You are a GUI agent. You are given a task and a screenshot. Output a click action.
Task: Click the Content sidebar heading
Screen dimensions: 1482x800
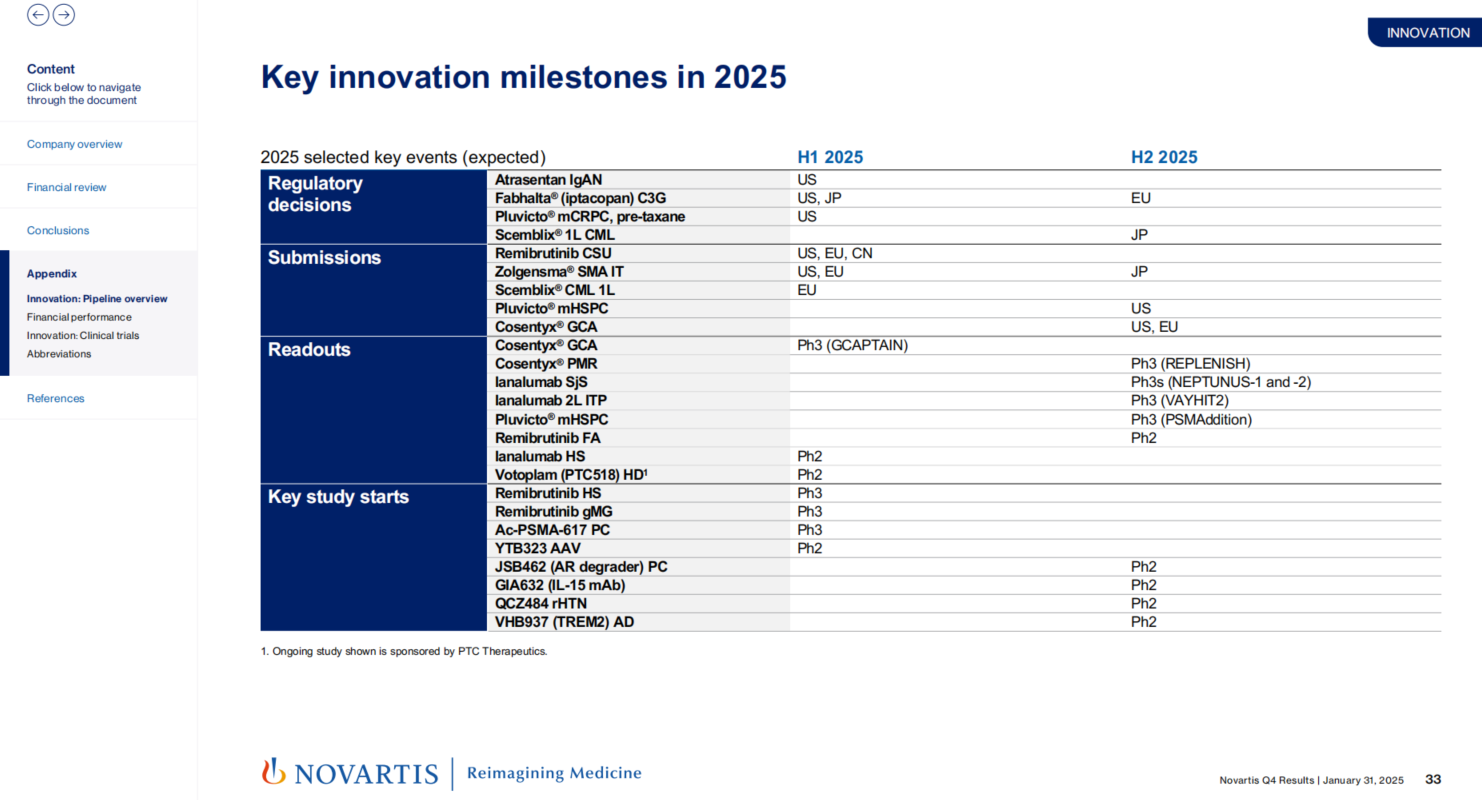[x=51, y=69]
